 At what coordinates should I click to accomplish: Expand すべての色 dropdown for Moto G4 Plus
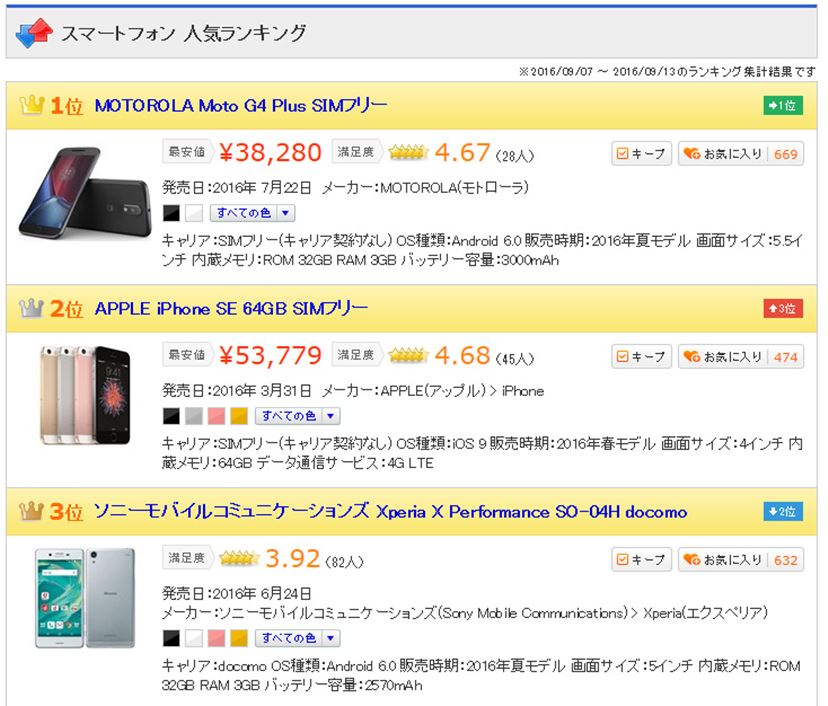[252, 213]
